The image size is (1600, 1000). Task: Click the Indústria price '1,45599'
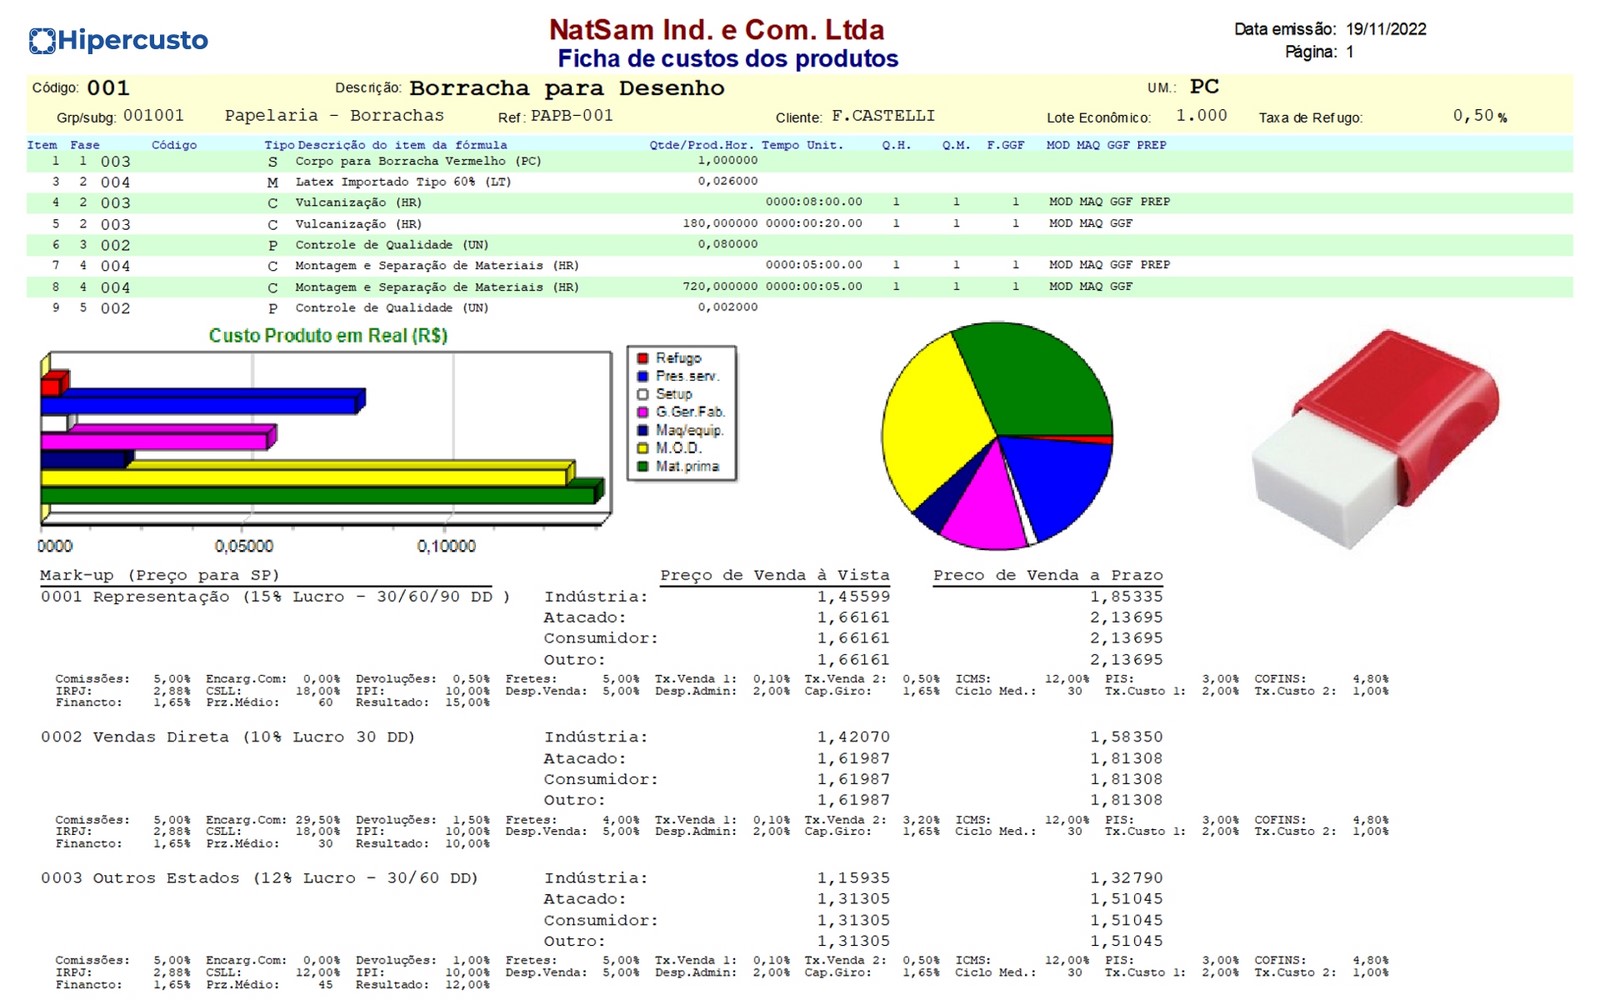[x=853, y=597]
